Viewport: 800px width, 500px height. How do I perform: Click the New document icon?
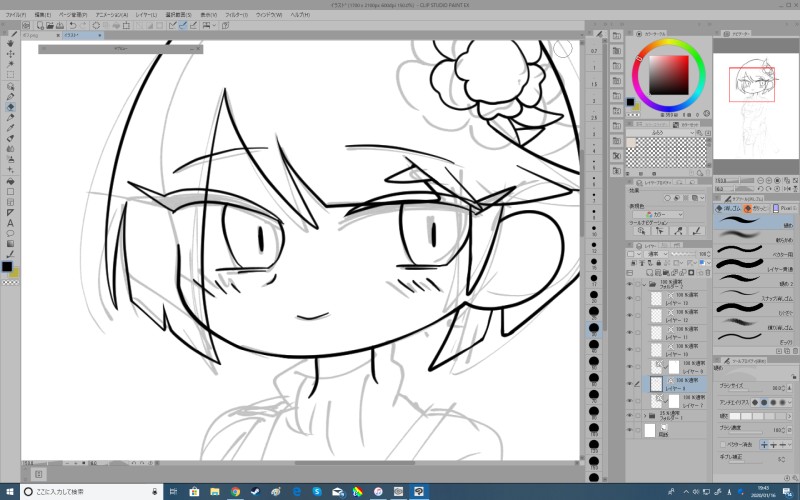coord(40,25)
